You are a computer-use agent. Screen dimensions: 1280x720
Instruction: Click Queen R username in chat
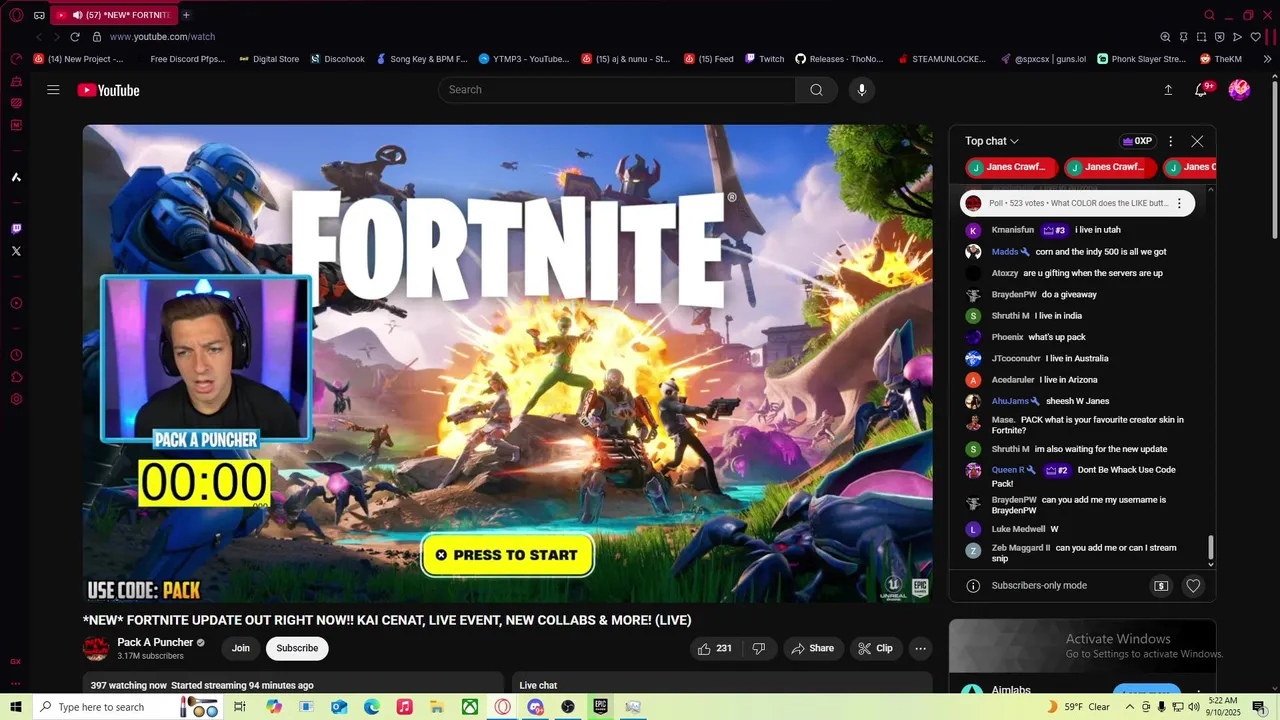point(1008,470)
